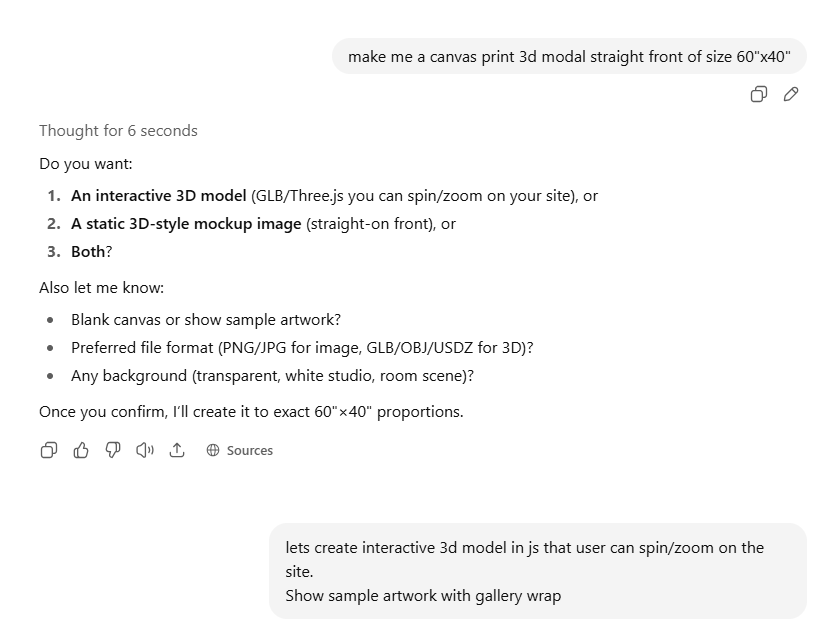Viewport: 821px width, 642px height.
Task: Open the Sources list
Action: (240, 451)
